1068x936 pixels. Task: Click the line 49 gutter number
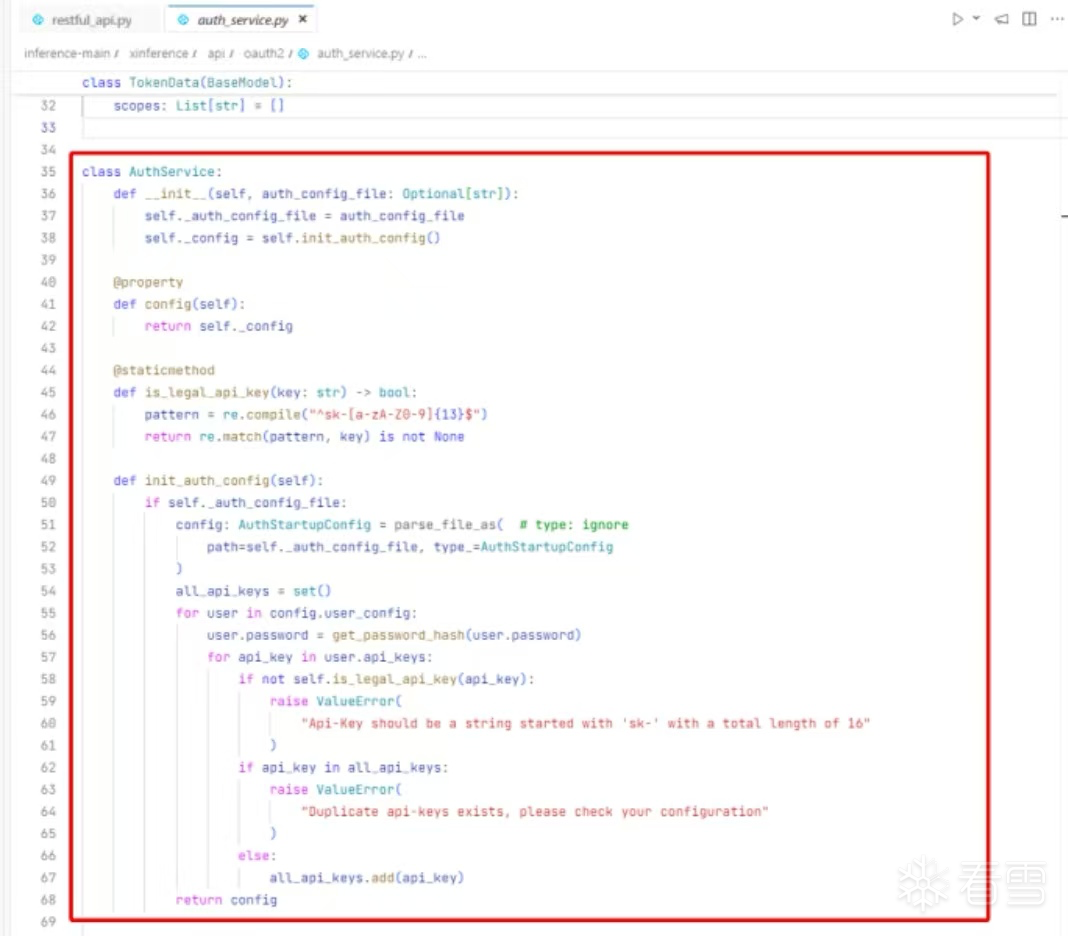tap(49, 480)
